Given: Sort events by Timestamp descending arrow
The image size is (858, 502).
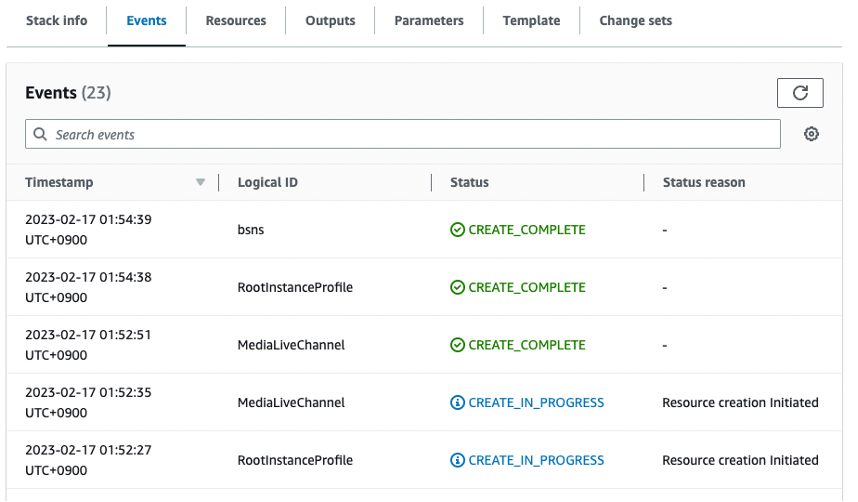Looking at the screenshot, I should (x=200, y=183).
